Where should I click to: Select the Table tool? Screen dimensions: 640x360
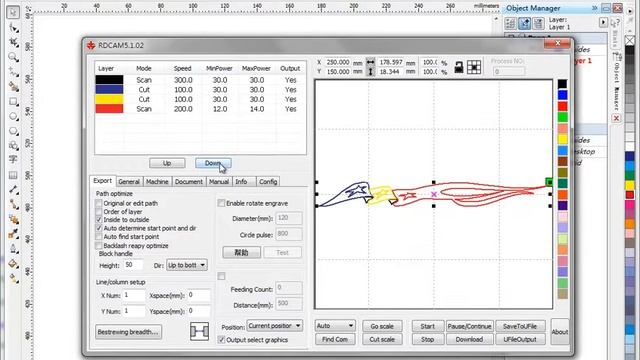tap(13, 175)
